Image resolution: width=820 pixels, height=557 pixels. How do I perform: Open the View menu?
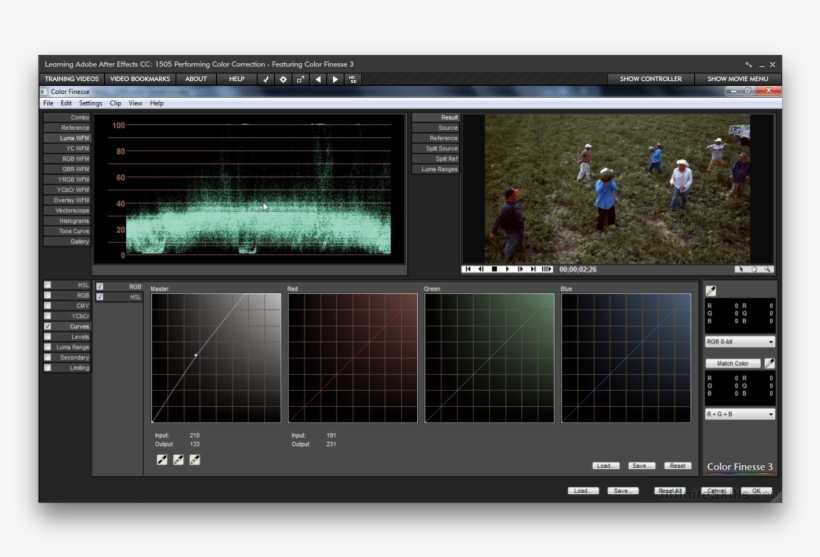coord(135,103)
